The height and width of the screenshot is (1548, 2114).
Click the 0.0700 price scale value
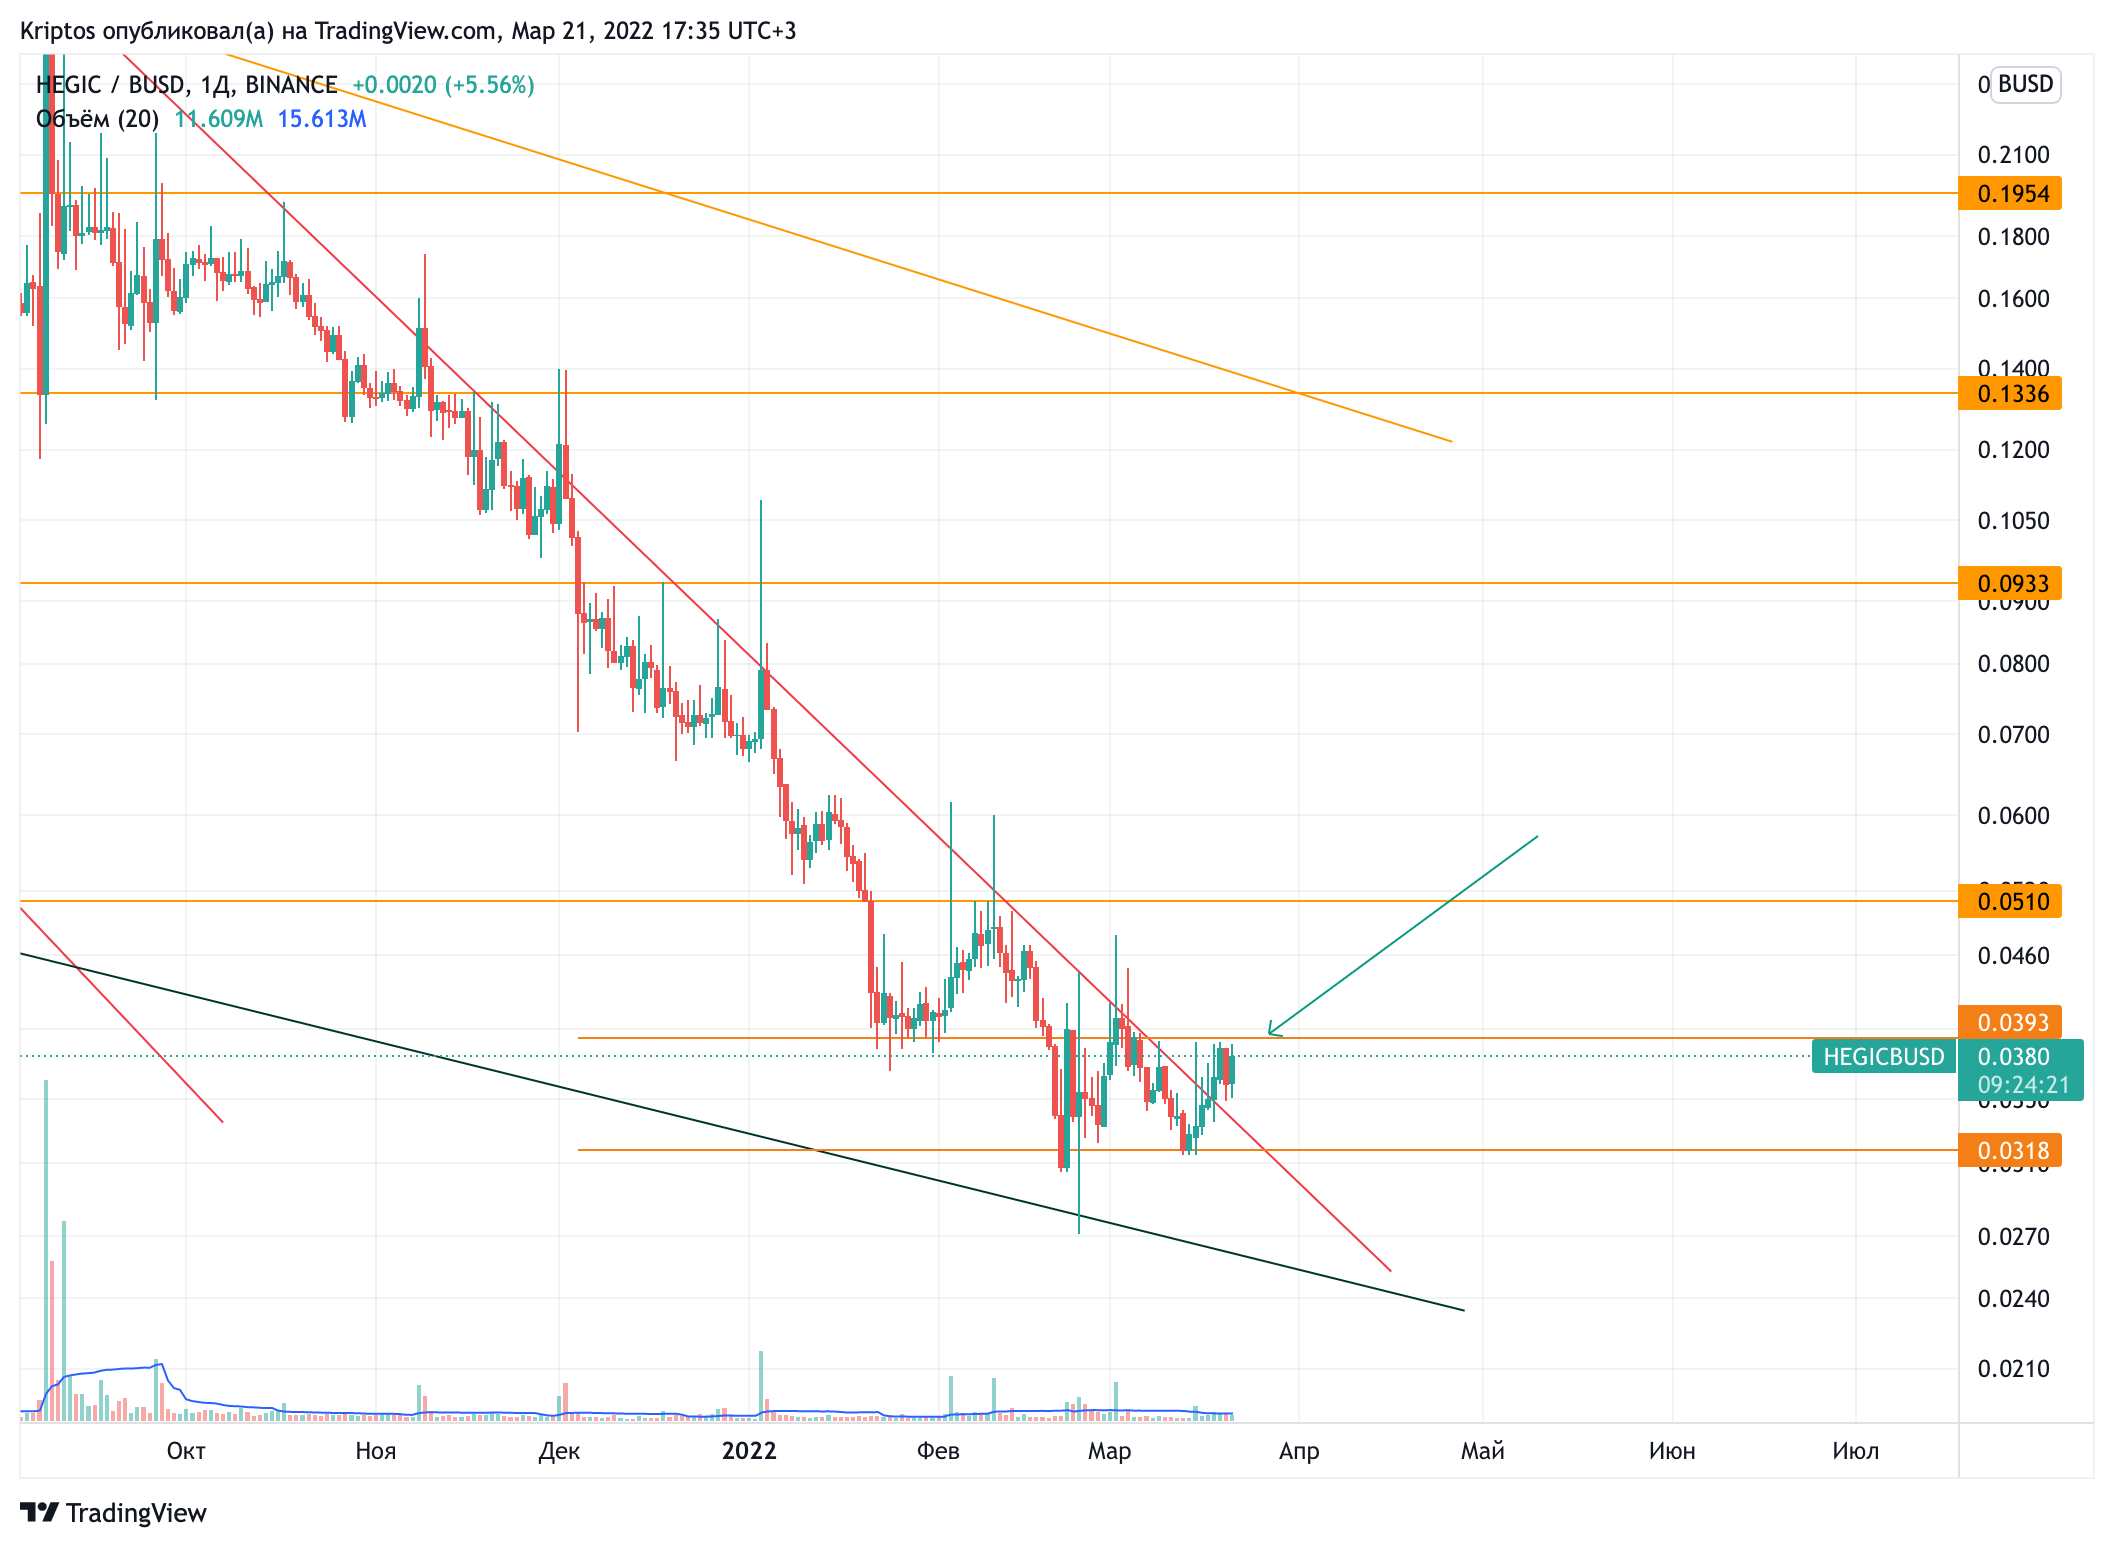2014,735
